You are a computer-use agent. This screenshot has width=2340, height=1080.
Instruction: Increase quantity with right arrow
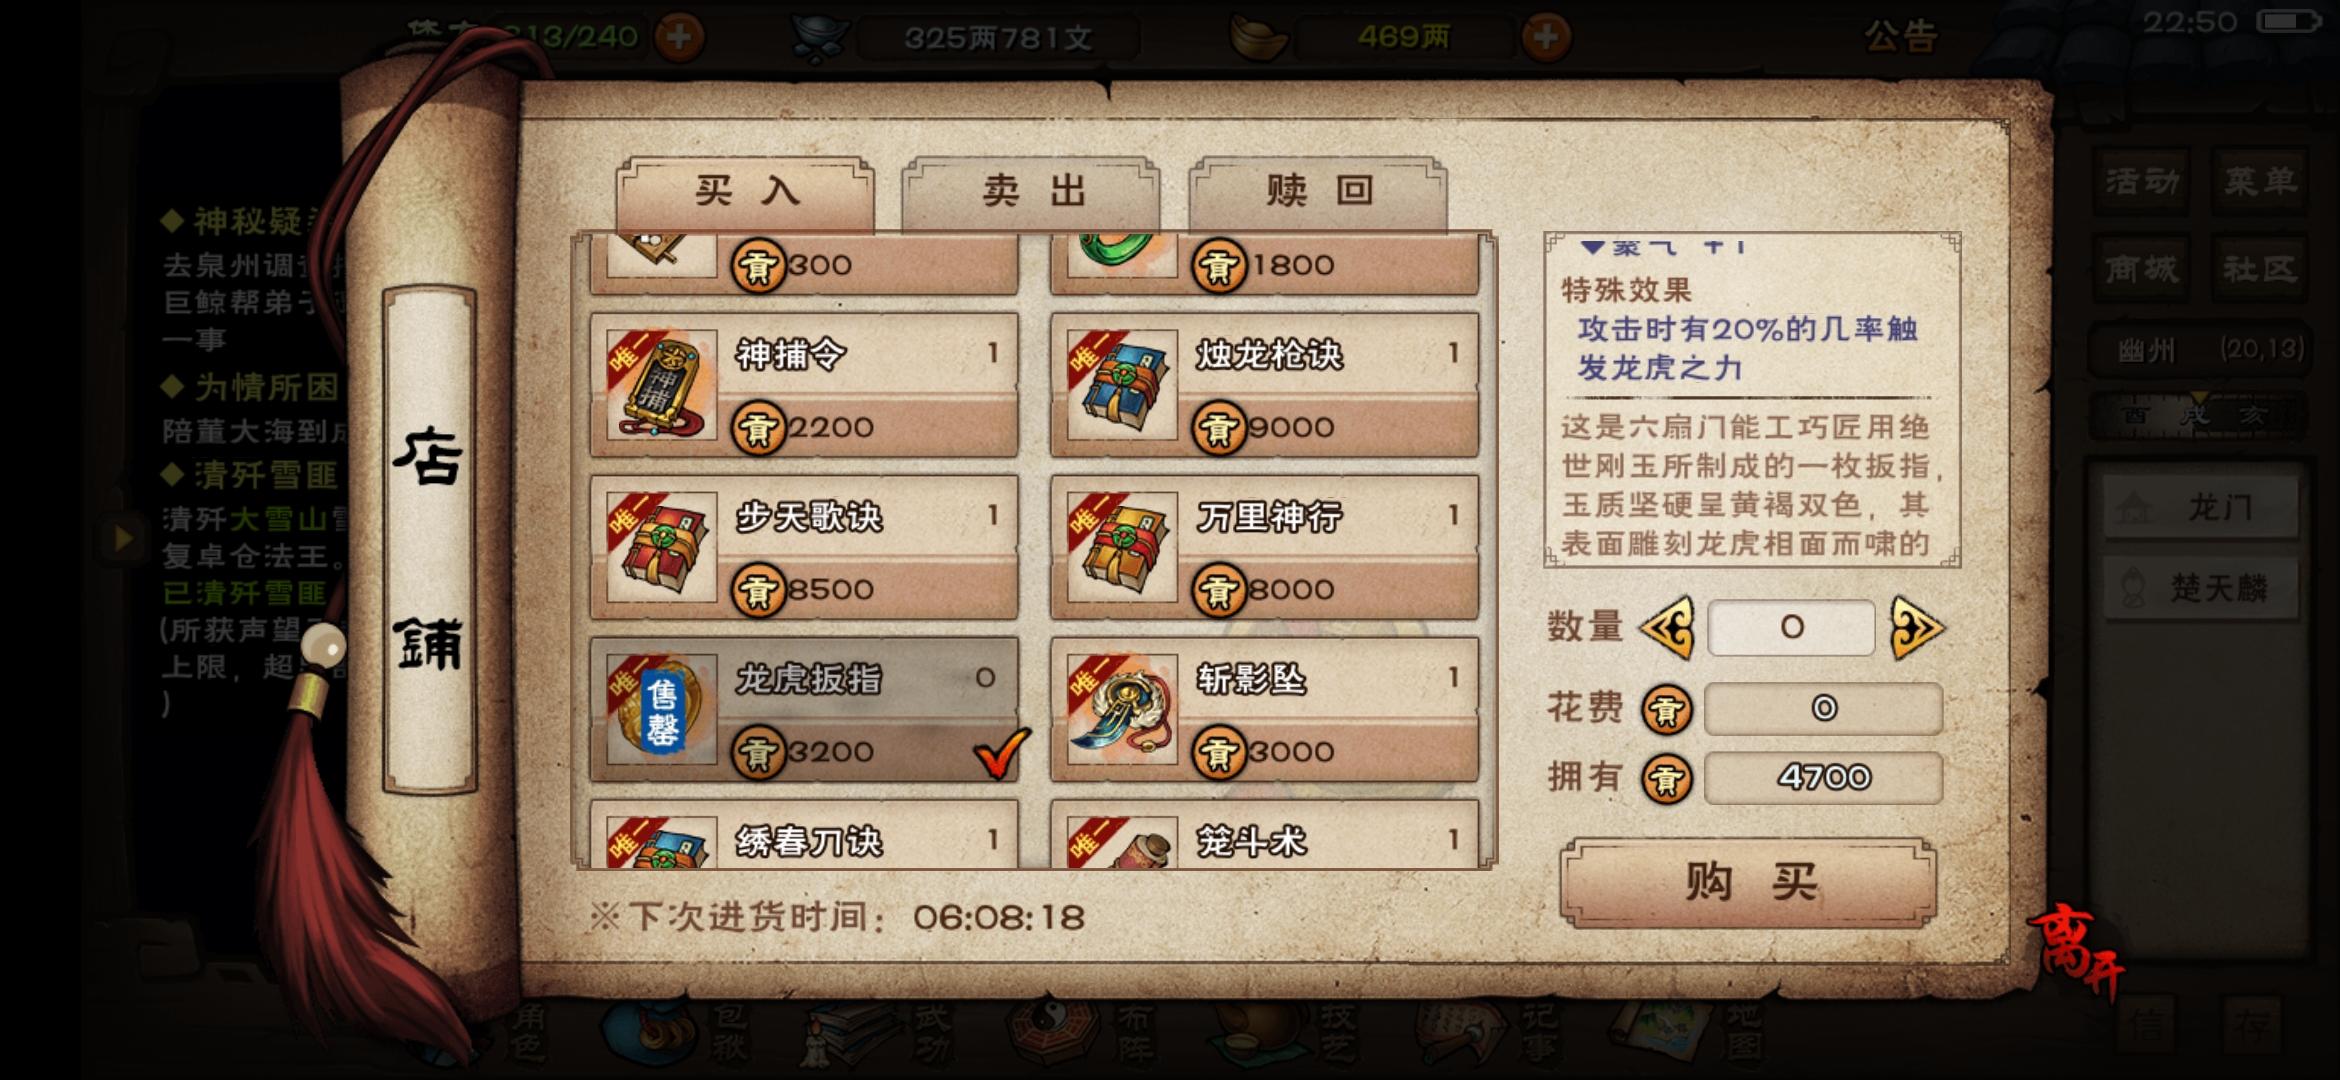(x=1916, y=628)
